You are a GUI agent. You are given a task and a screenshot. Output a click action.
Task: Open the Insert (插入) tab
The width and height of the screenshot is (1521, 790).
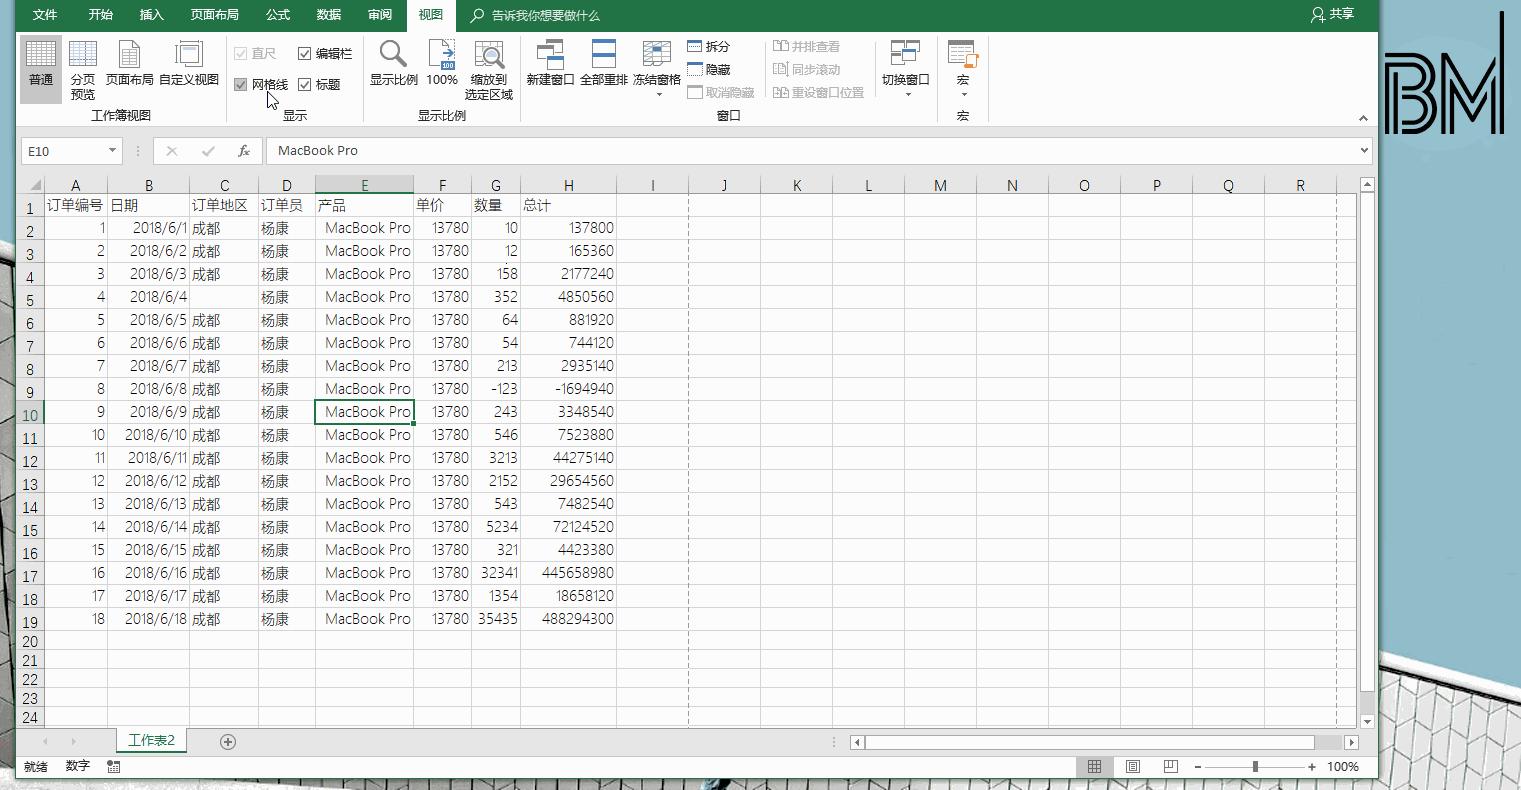pyautogui.click(x=152, y=15)
